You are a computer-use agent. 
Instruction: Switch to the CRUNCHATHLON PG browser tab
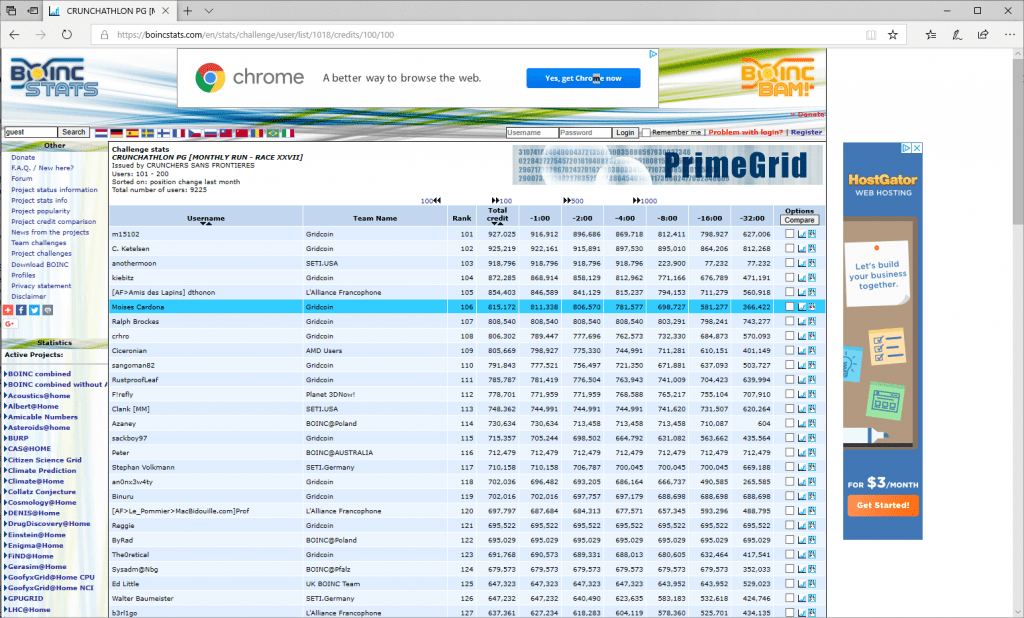tap(110, 11)
